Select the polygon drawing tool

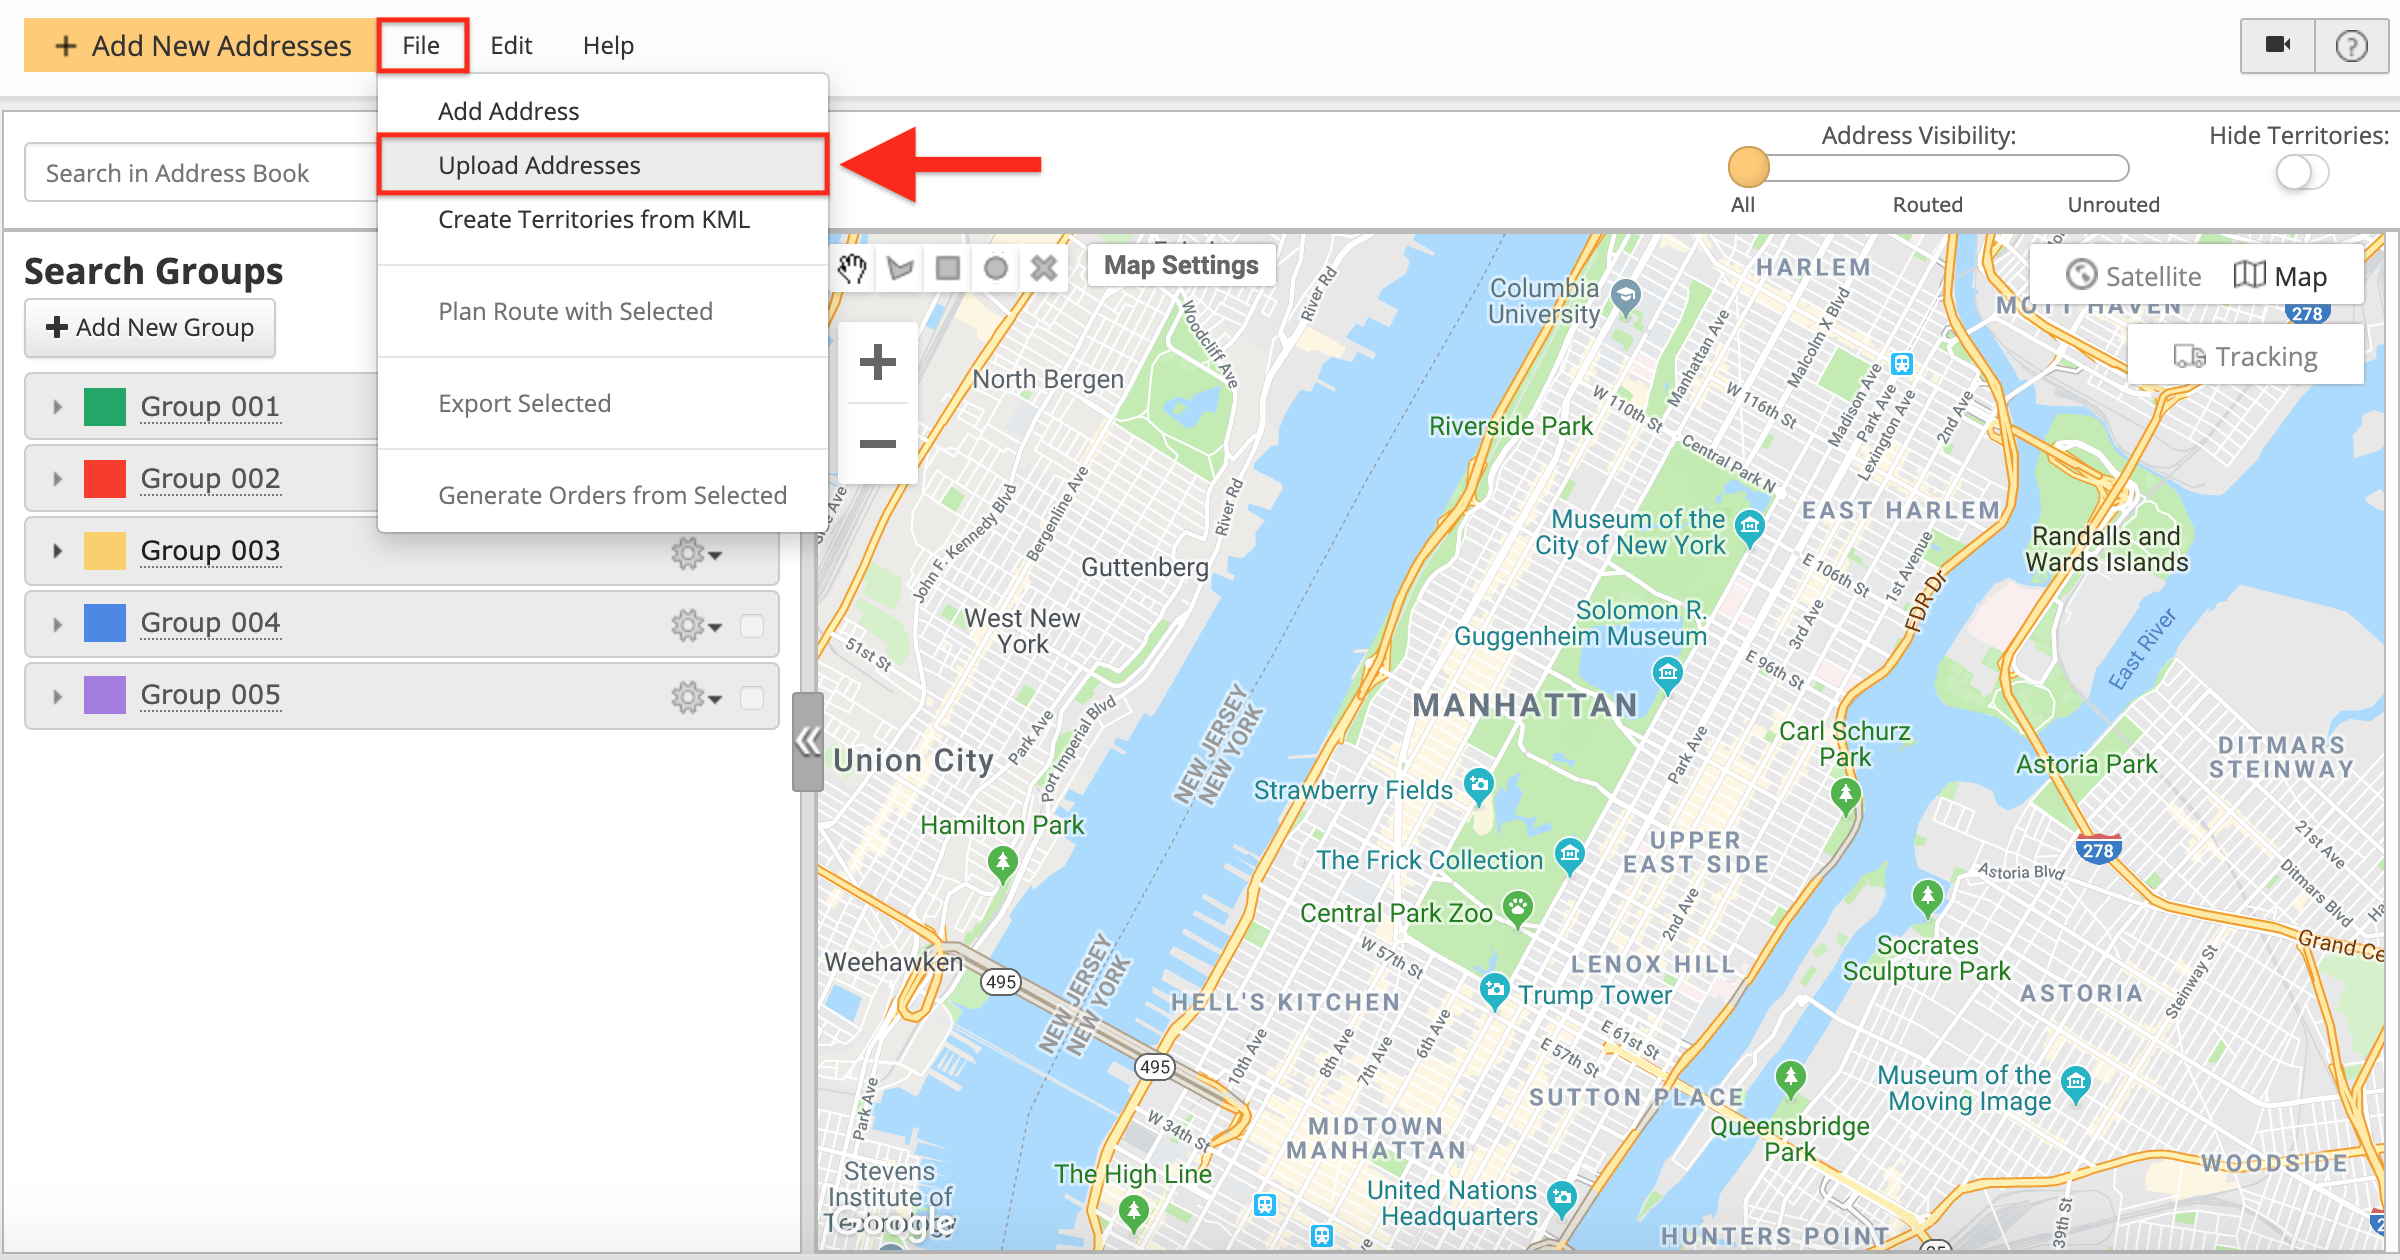tap(900, 268)
